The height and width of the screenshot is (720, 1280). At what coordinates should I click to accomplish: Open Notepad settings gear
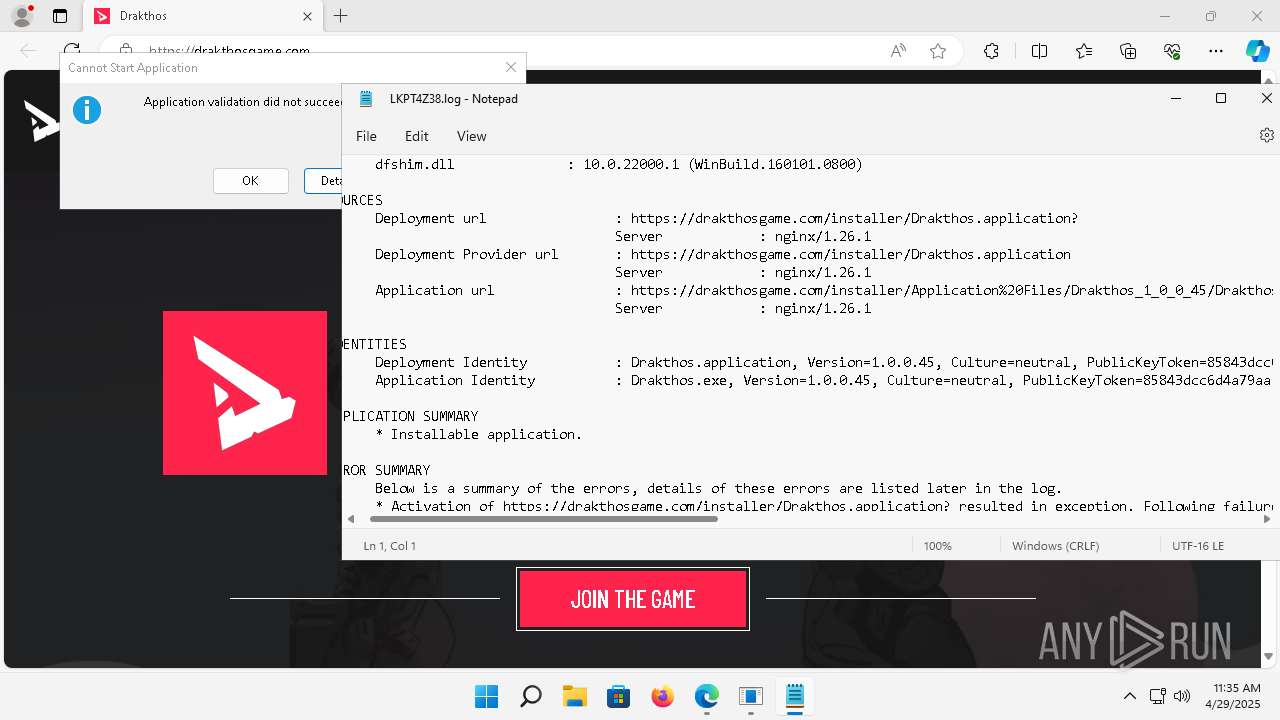pyautogui.click(x=1267, y=135)
